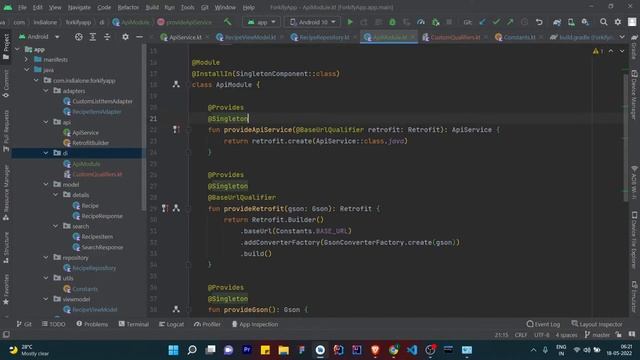Start debugging with the green bug icon
The height and width of the screenshot is (360, 640).
(392, 22)
